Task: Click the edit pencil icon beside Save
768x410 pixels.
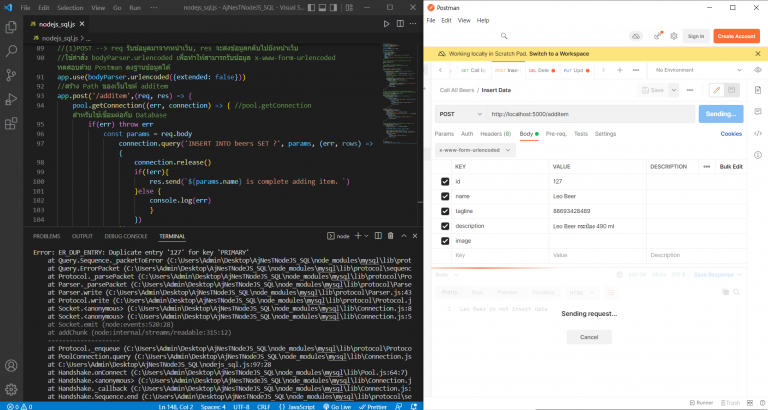Action: [x=716, y=89]
